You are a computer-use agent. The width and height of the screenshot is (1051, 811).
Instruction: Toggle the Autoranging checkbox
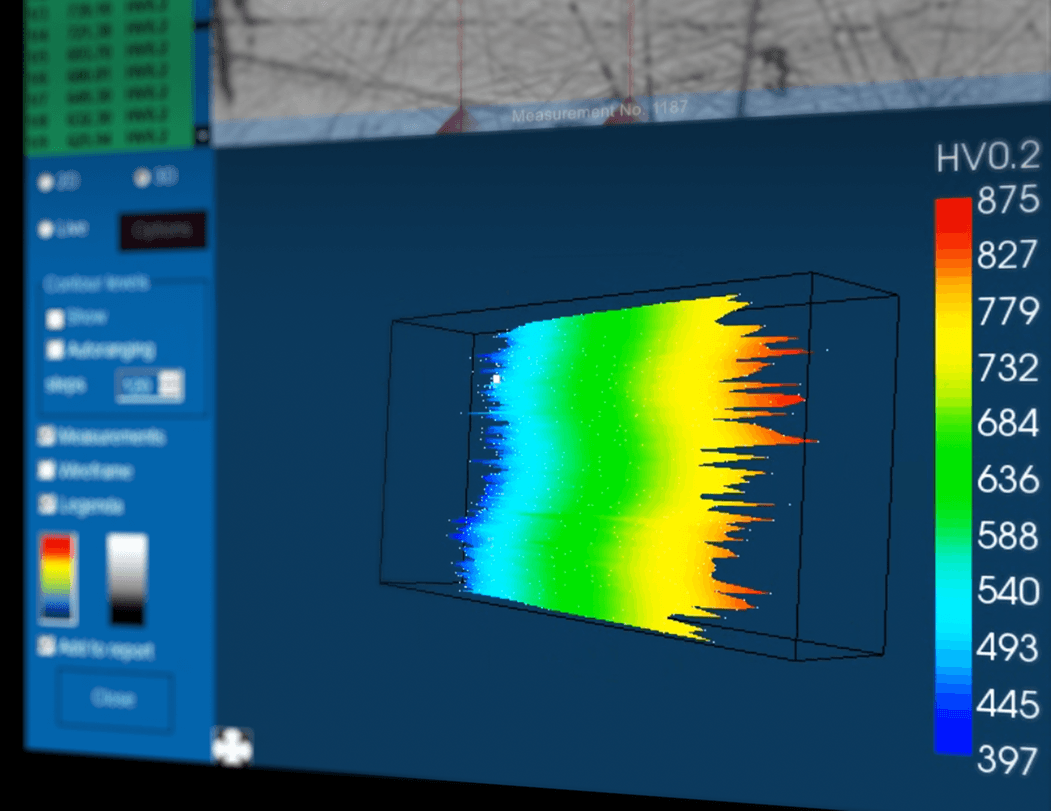55,350
